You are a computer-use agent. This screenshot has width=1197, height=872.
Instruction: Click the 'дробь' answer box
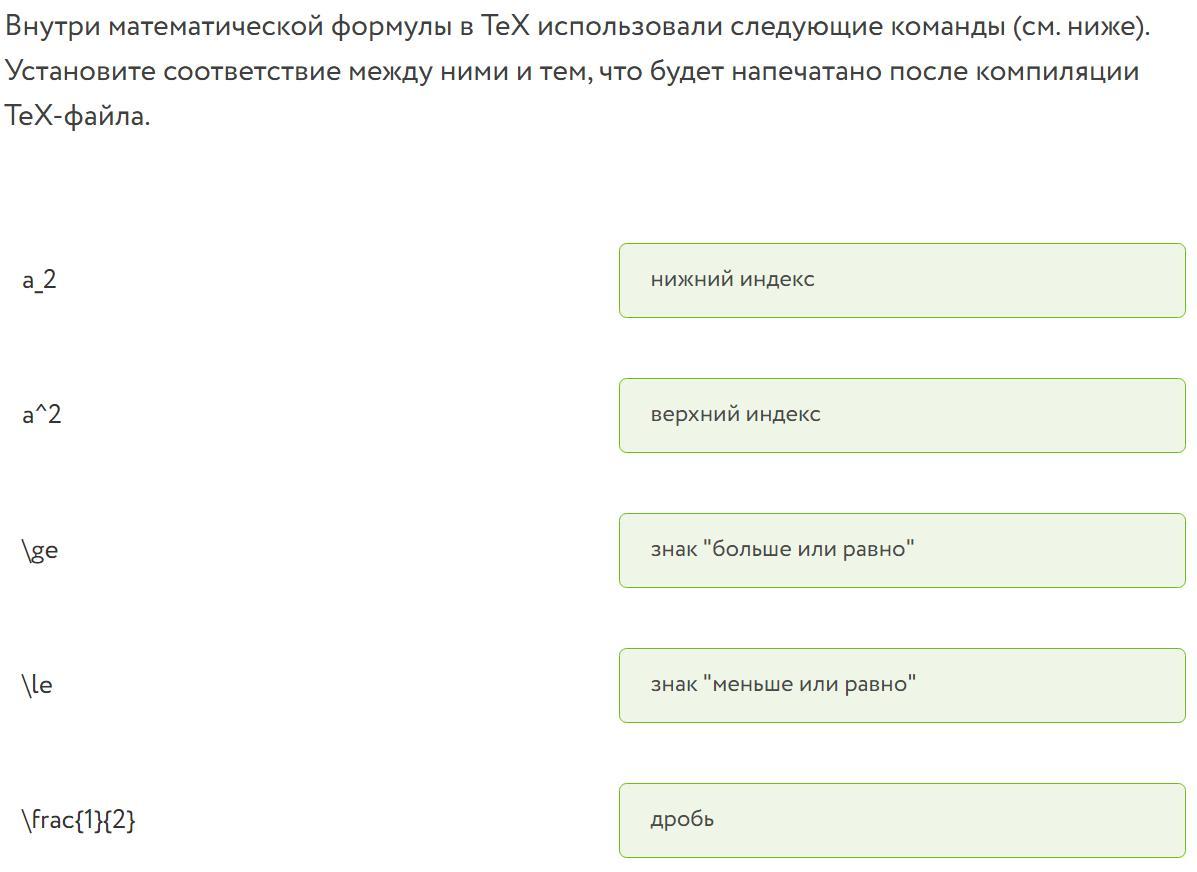(x=901, y=820)
